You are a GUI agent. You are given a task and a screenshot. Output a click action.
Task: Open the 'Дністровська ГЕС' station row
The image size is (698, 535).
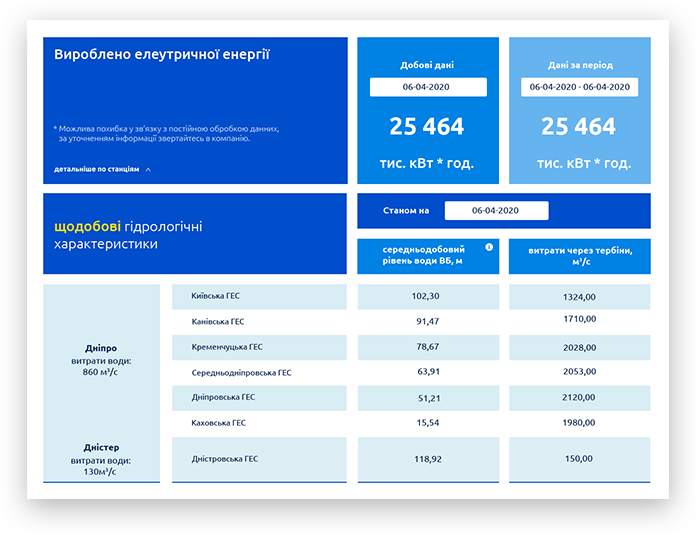[259, 459]
